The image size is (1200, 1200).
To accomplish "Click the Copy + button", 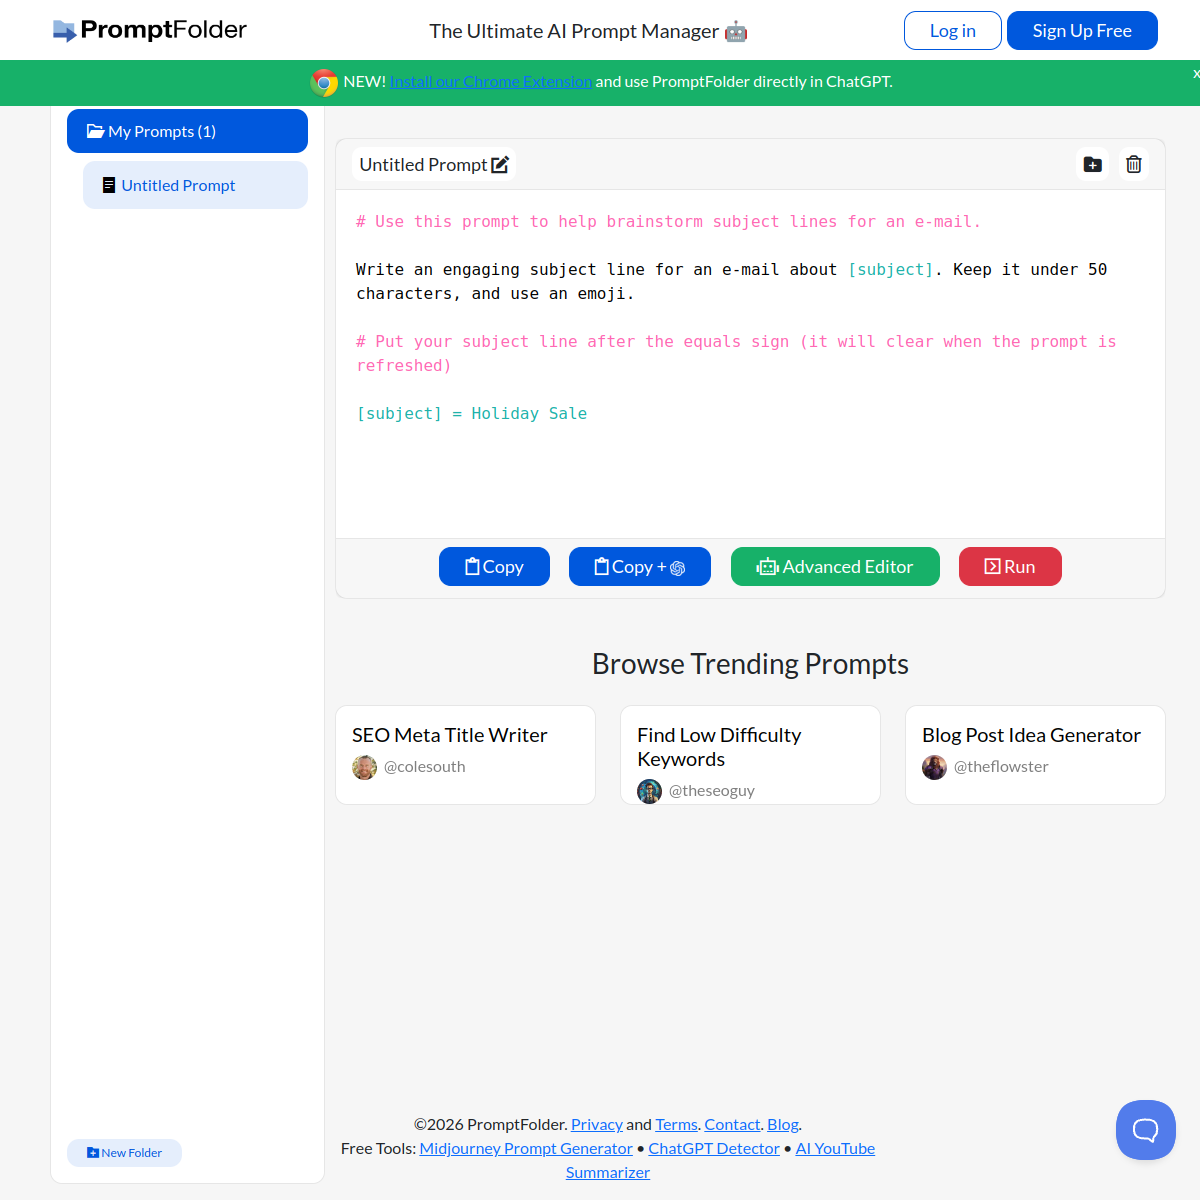I will (x=639, y=566).
